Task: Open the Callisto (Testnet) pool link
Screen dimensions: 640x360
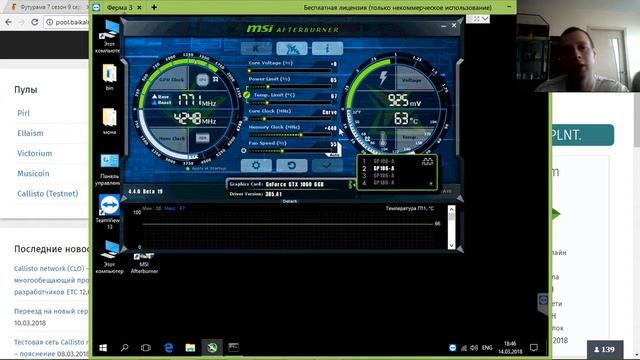Action: click(x=47, y=193)
